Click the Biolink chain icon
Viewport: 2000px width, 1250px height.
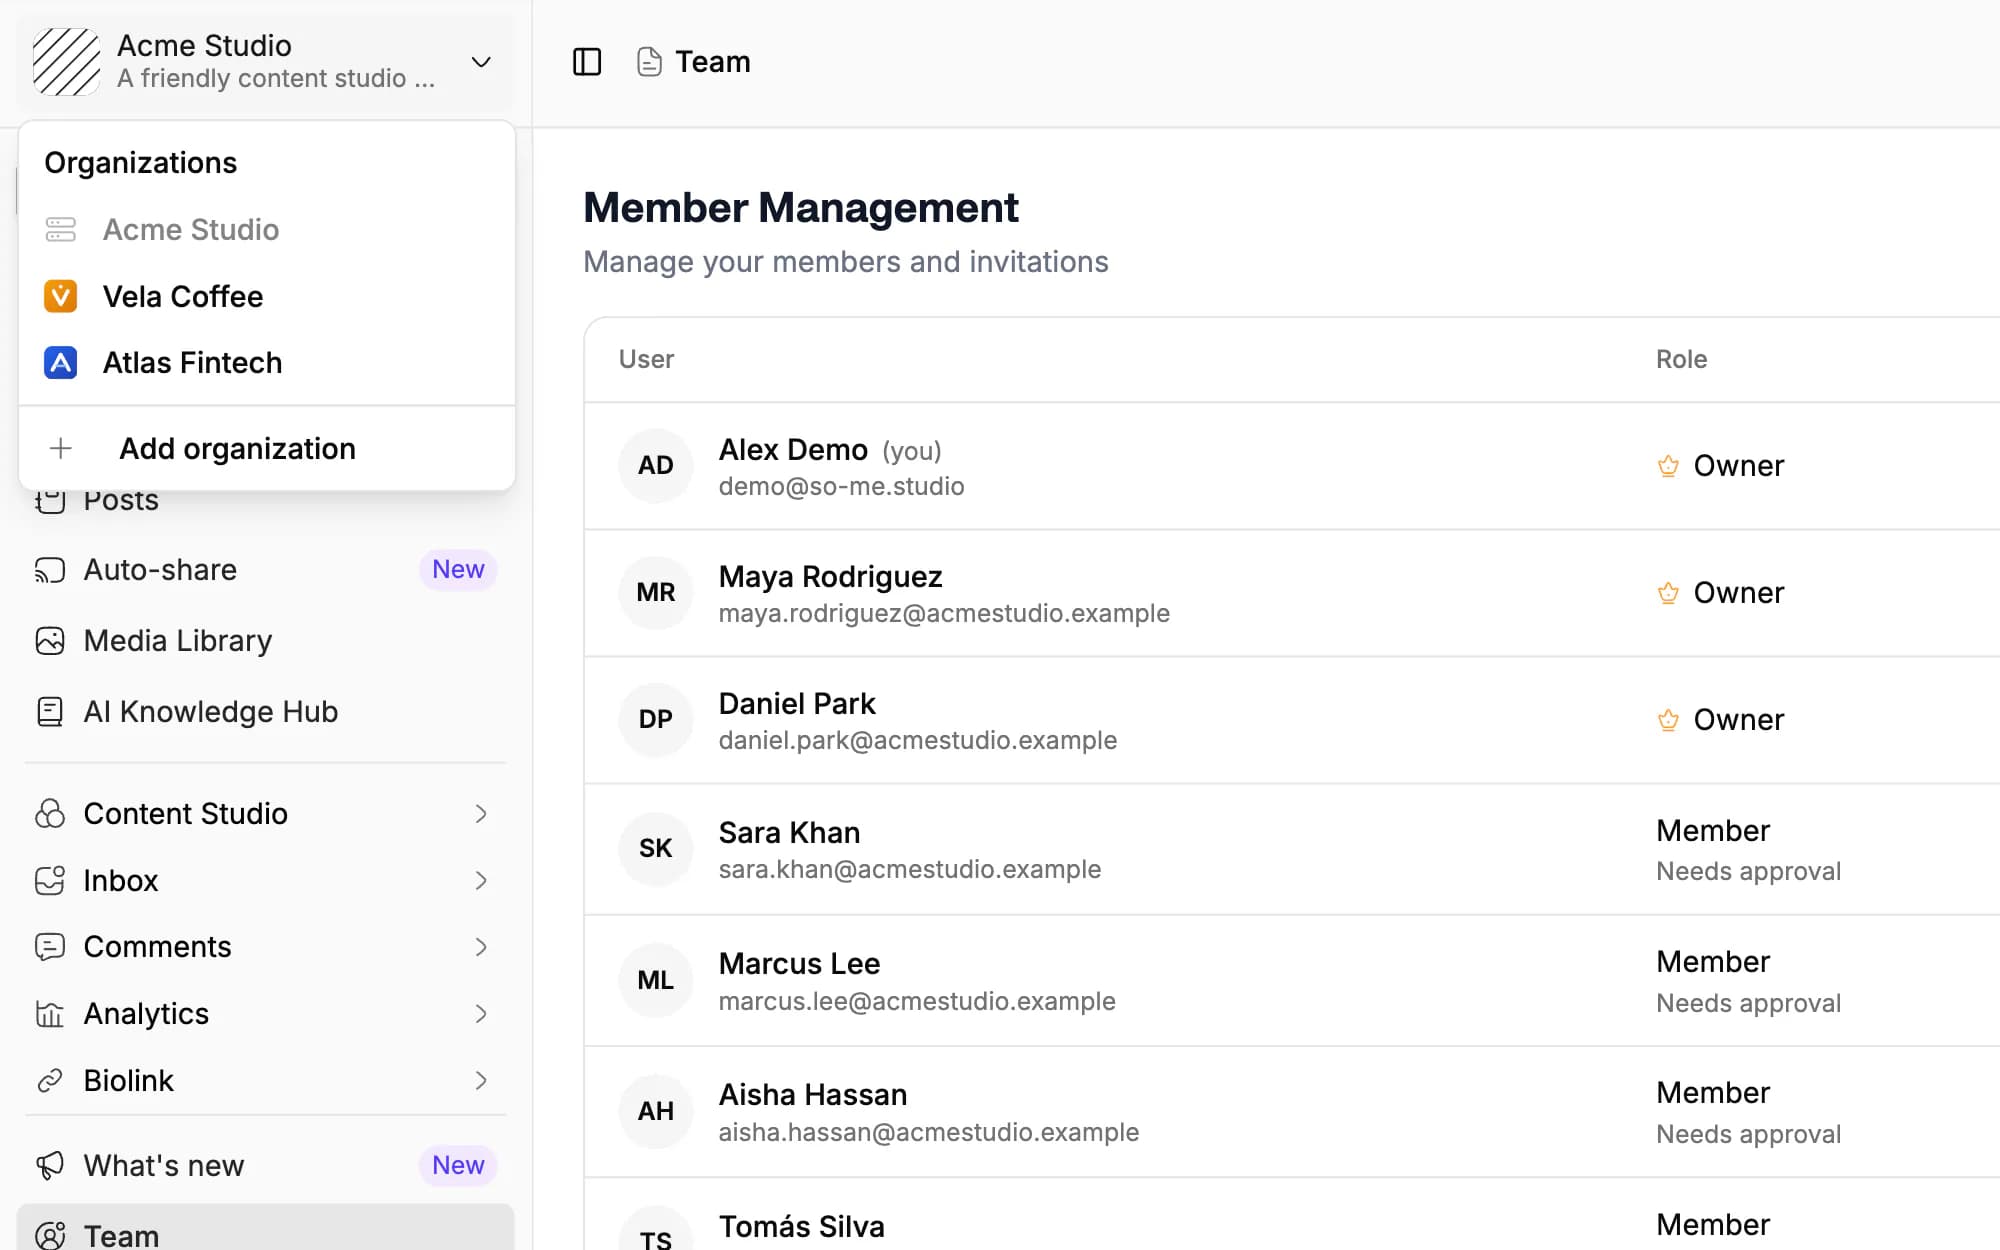click(50, 1081)
